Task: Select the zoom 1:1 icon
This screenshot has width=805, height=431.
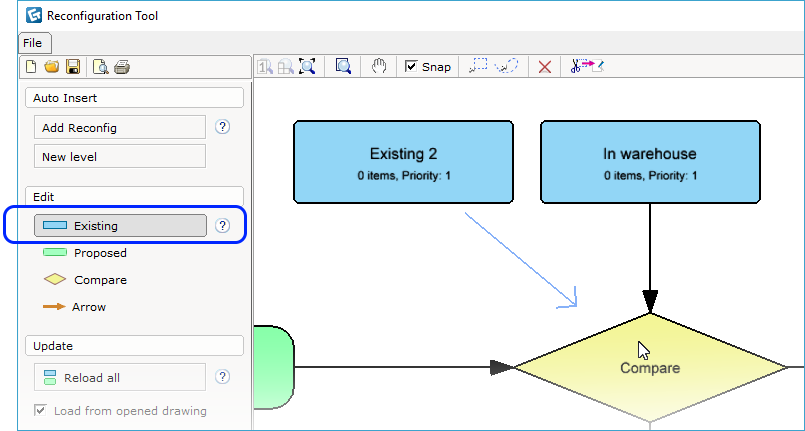Action: click(x=265, y=67)
